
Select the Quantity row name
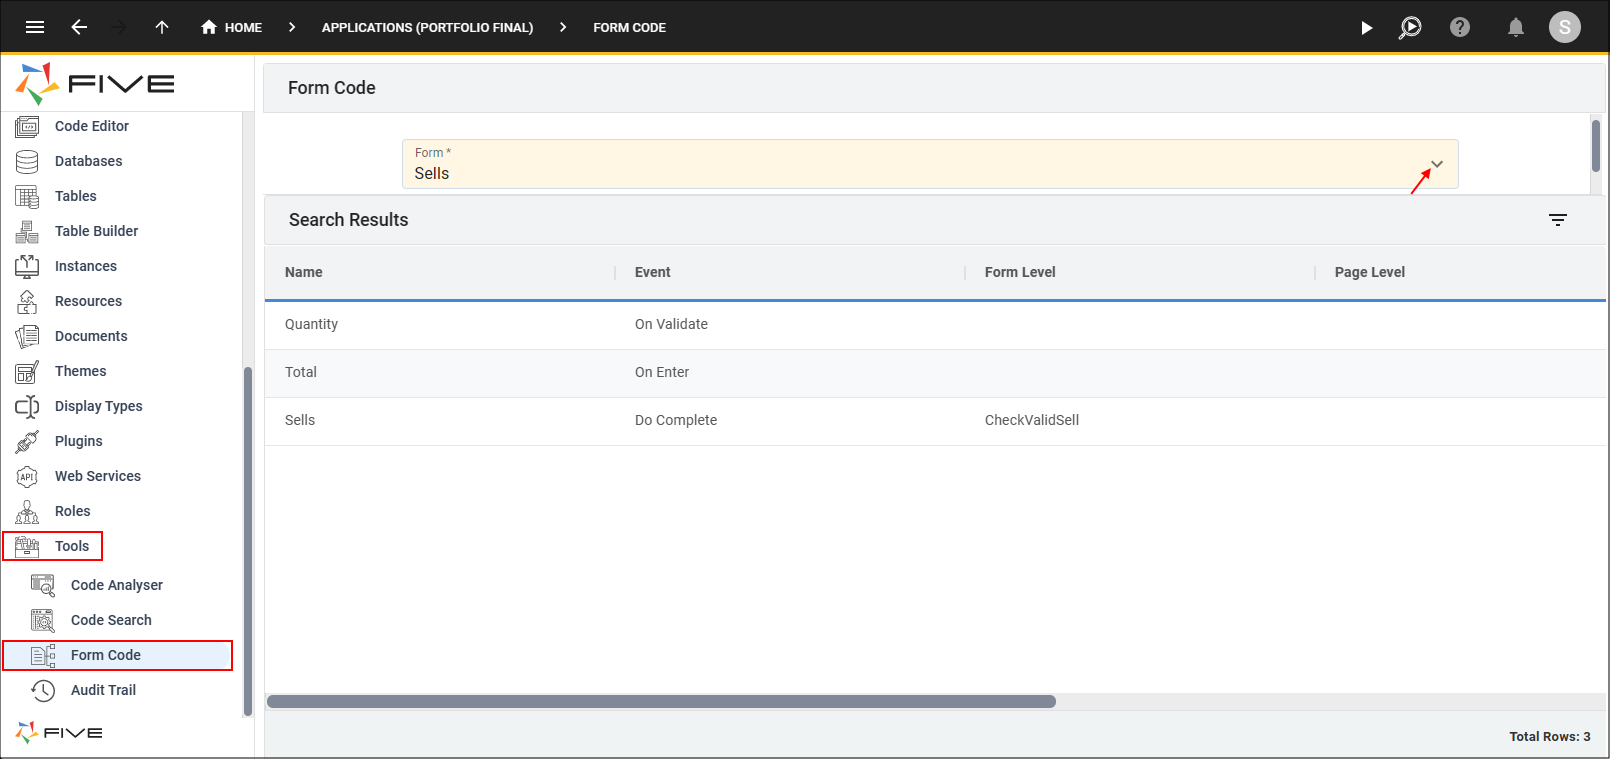pyautogui.click(x=311, y=324)
